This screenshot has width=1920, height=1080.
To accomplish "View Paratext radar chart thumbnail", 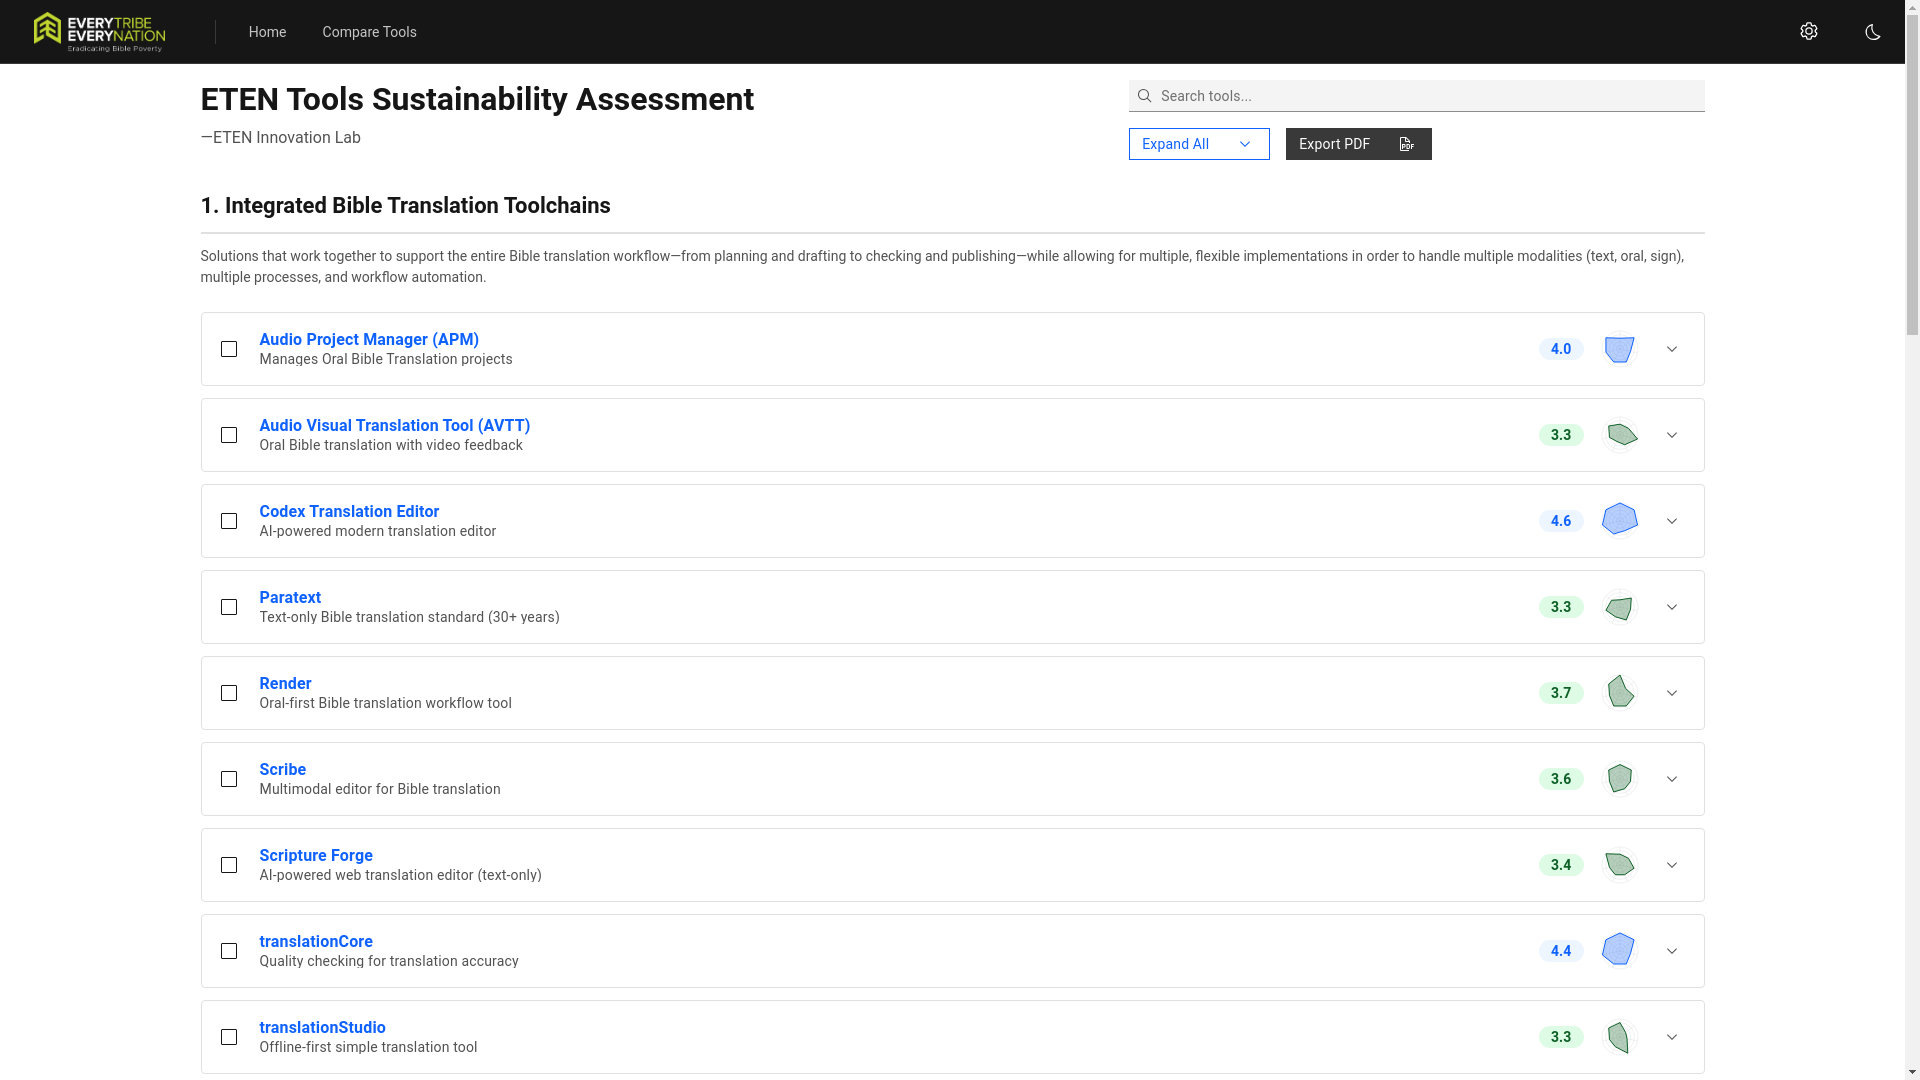I will tap(1620, 607).
